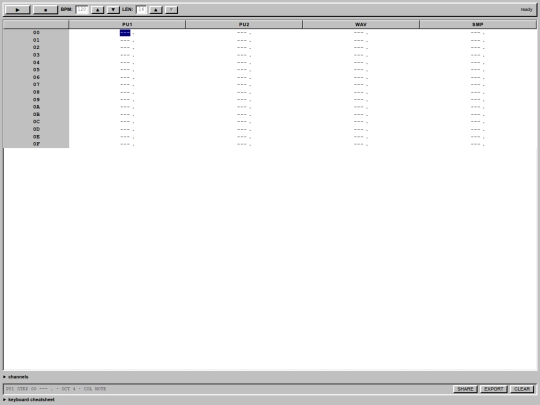Click the LEN value field
The width and height of the screenshot is (540, 405).
pyautogui.click(x=141, y=10)
